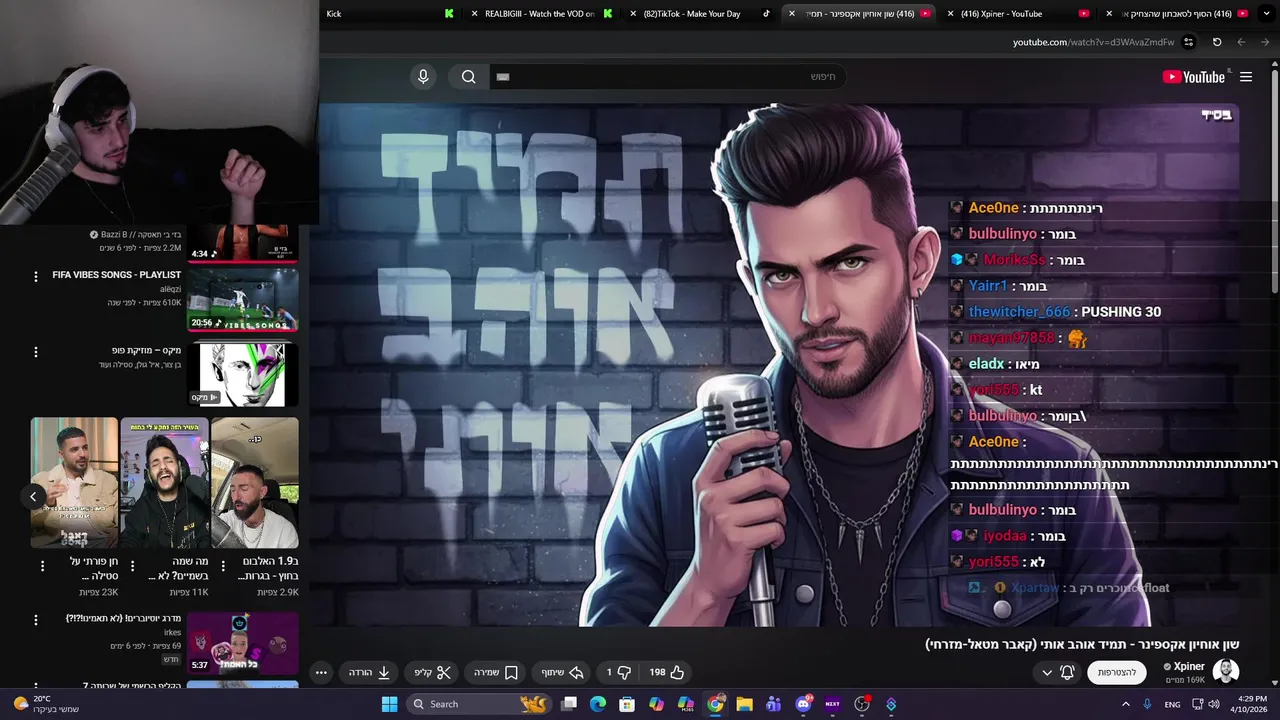Download the video with download button
This screenshot has height=720, width=1280.
(x=369, y=672)
